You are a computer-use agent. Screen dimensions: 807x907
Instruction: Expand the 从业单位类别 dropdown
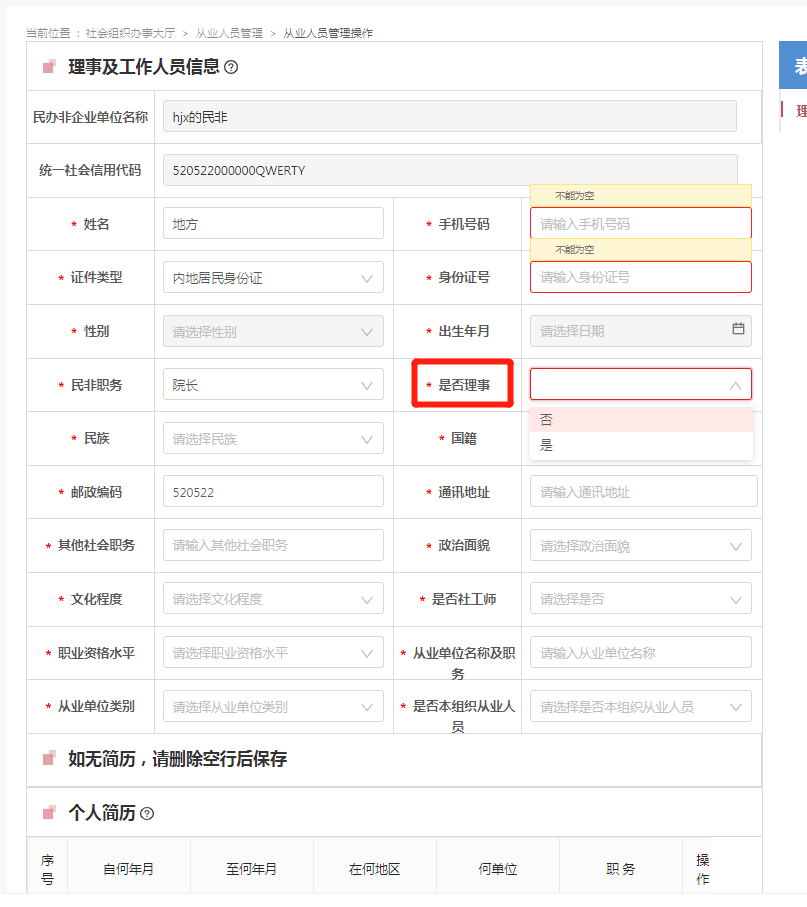(272, 706)
